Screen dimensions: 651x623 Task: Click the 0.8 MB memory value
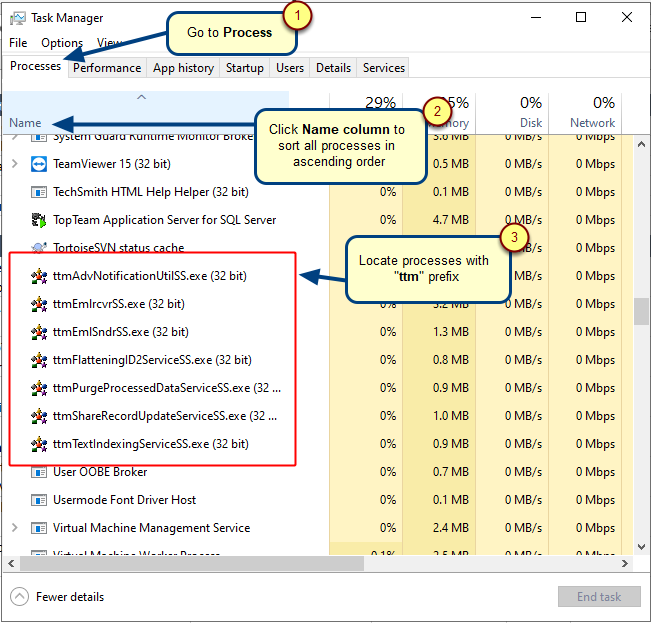click(451, 360)
